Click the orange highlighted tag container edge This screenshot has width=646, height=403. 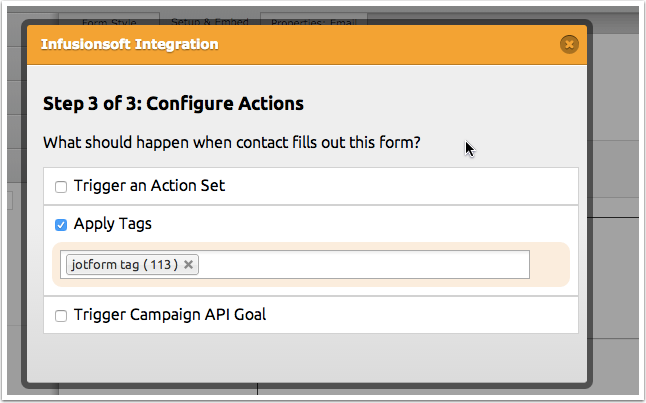(x=550, y=265)
